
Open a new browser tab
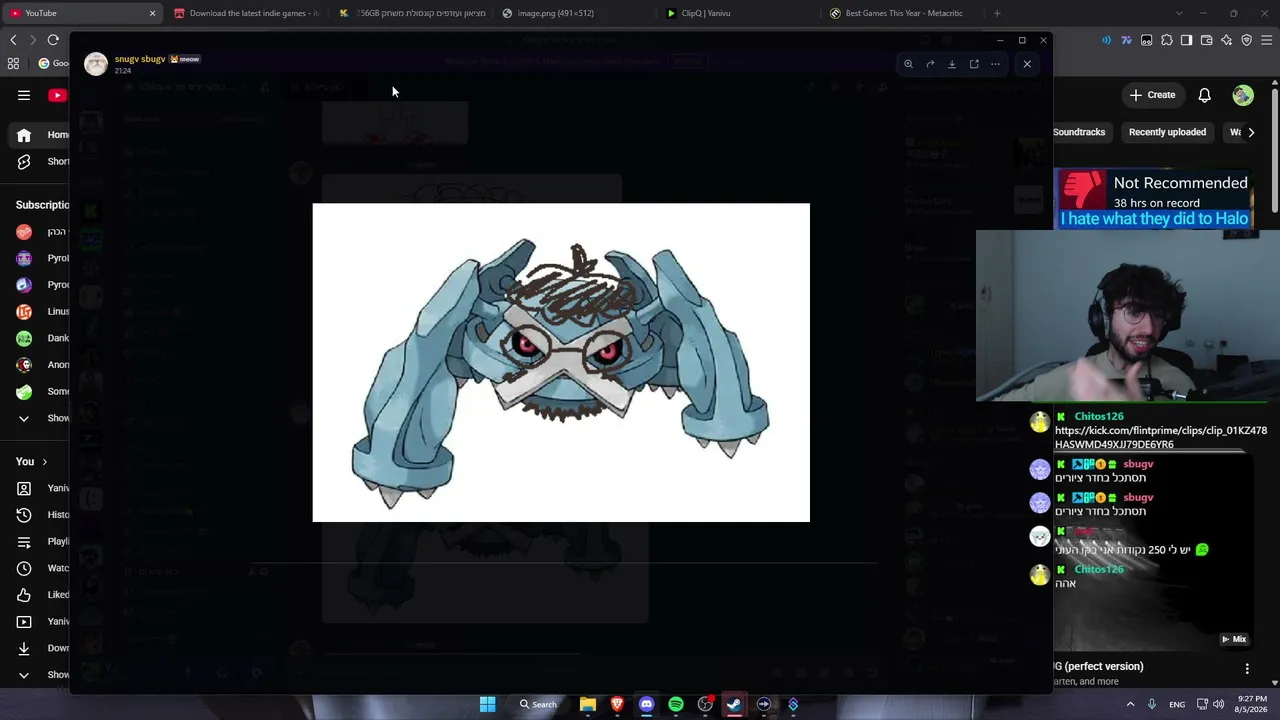[997, 13]
